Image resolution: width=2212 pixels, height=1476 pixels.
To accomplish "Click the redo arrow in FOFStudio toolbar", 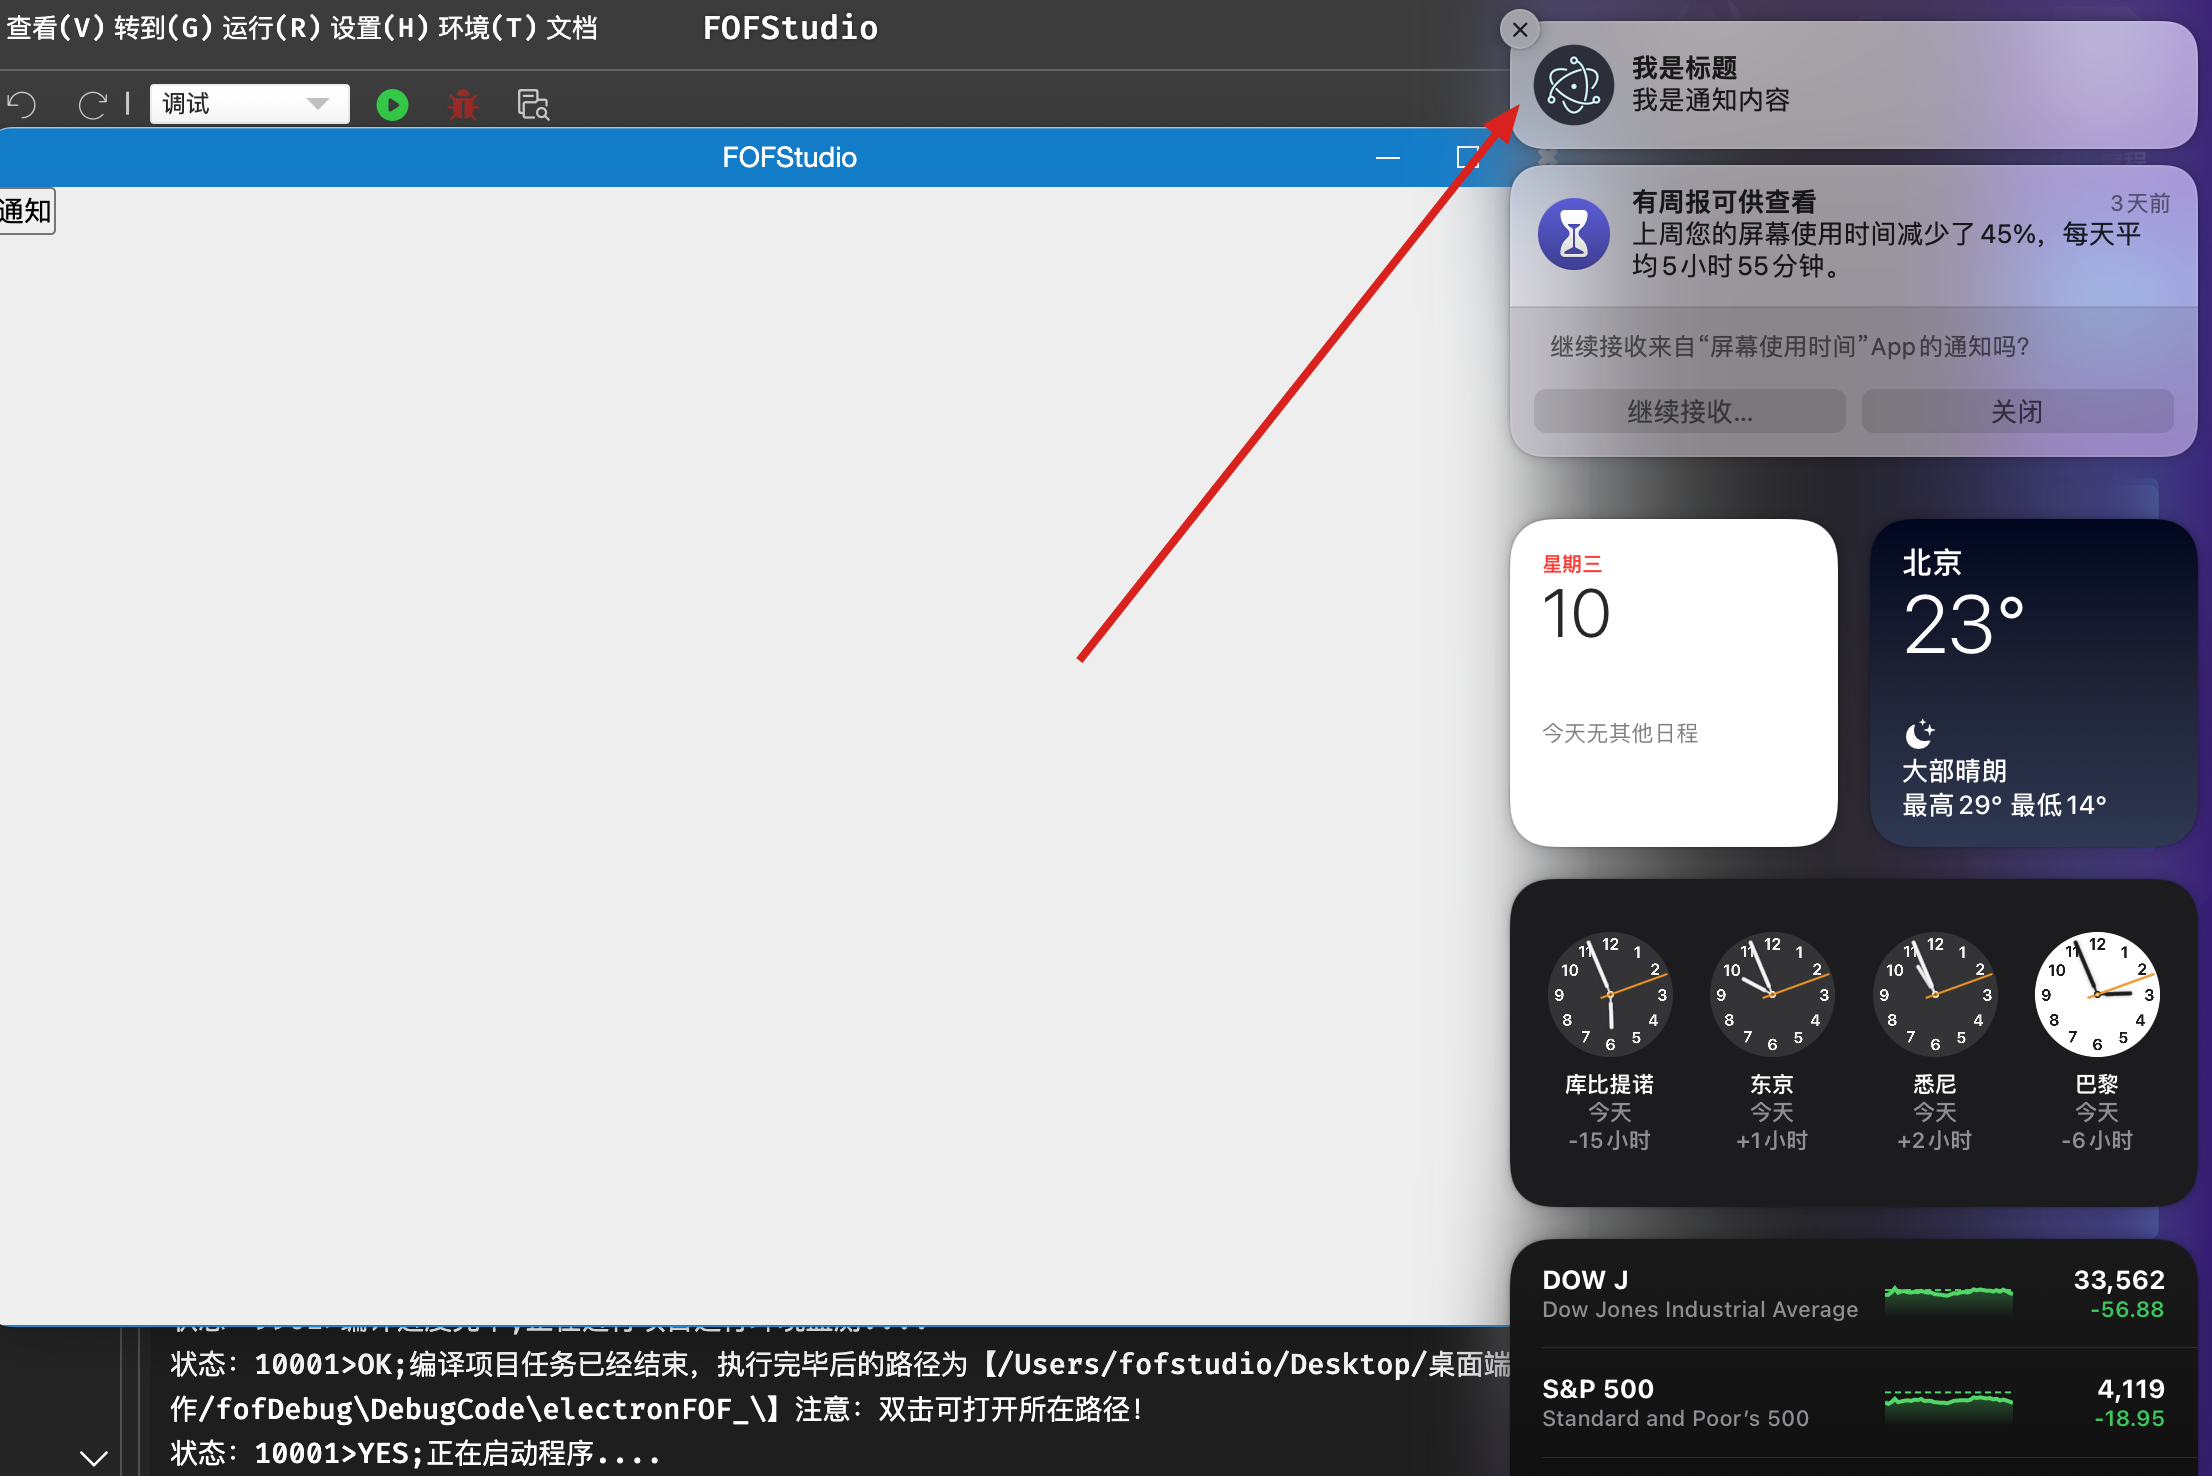I will [x=93, y=105].
